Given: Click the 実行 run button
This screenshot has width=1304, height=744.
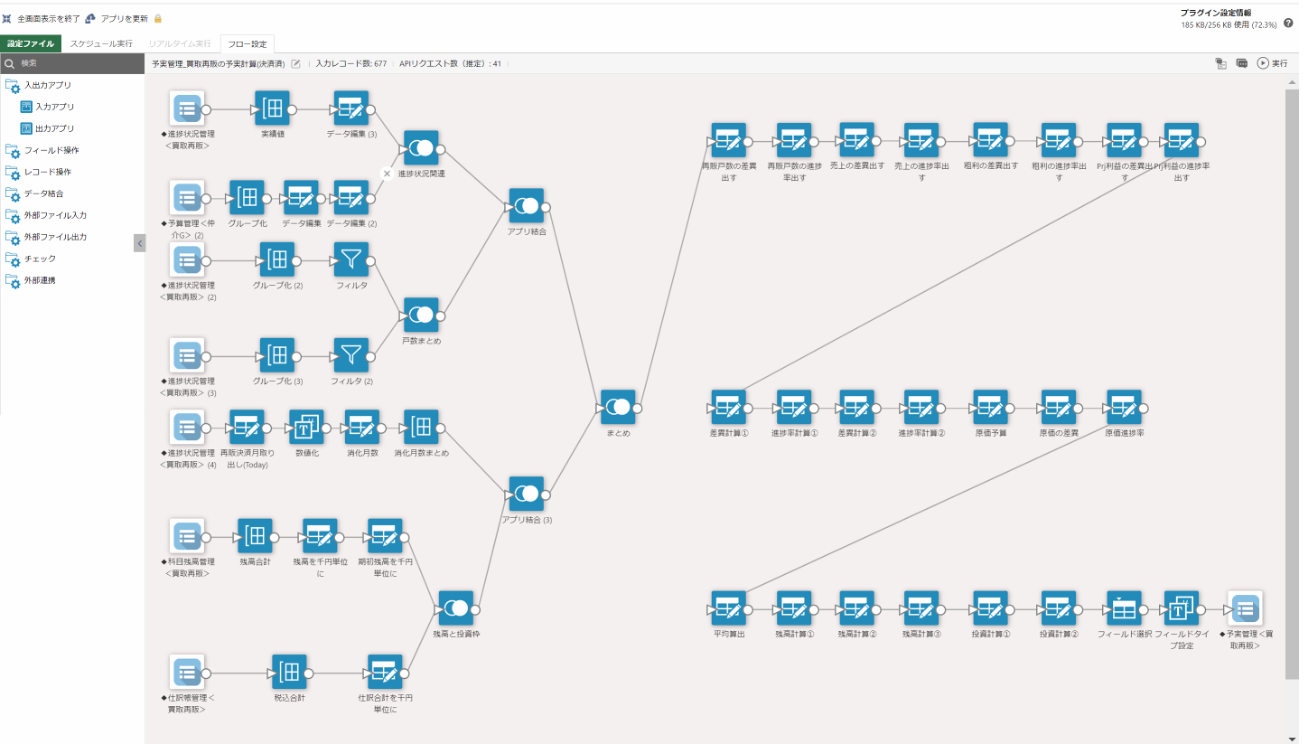Looking at the screenshot, I should [x=1272, y=63].
